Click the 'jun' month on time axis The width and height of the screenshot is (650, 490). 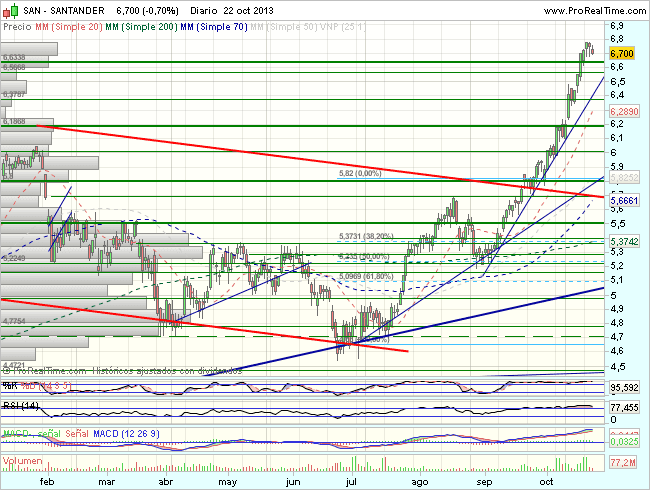293,482
